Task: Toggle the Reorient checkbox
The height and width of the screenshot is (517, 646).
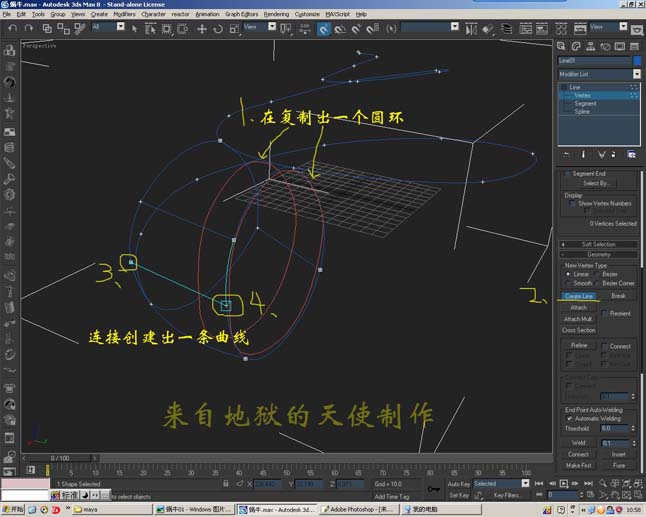Action: pyautogui.click(x=604, y=313)
